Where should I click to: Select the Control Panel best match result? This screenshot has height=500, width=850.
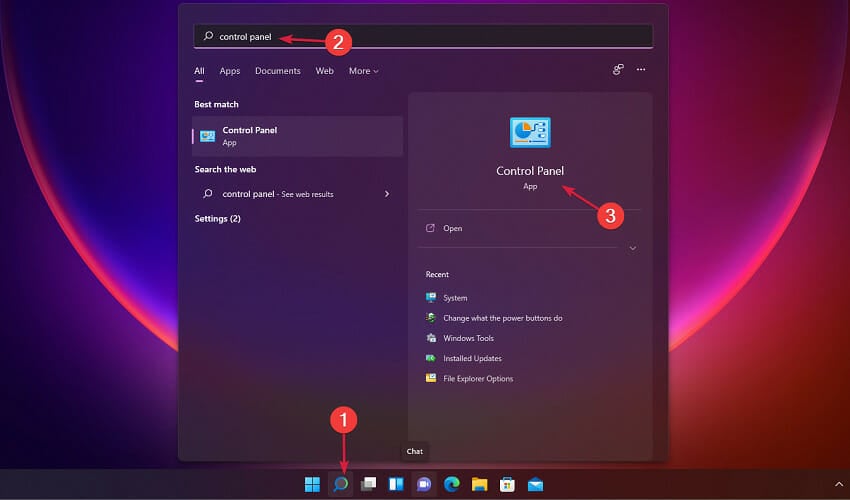[x=298, y=136]
